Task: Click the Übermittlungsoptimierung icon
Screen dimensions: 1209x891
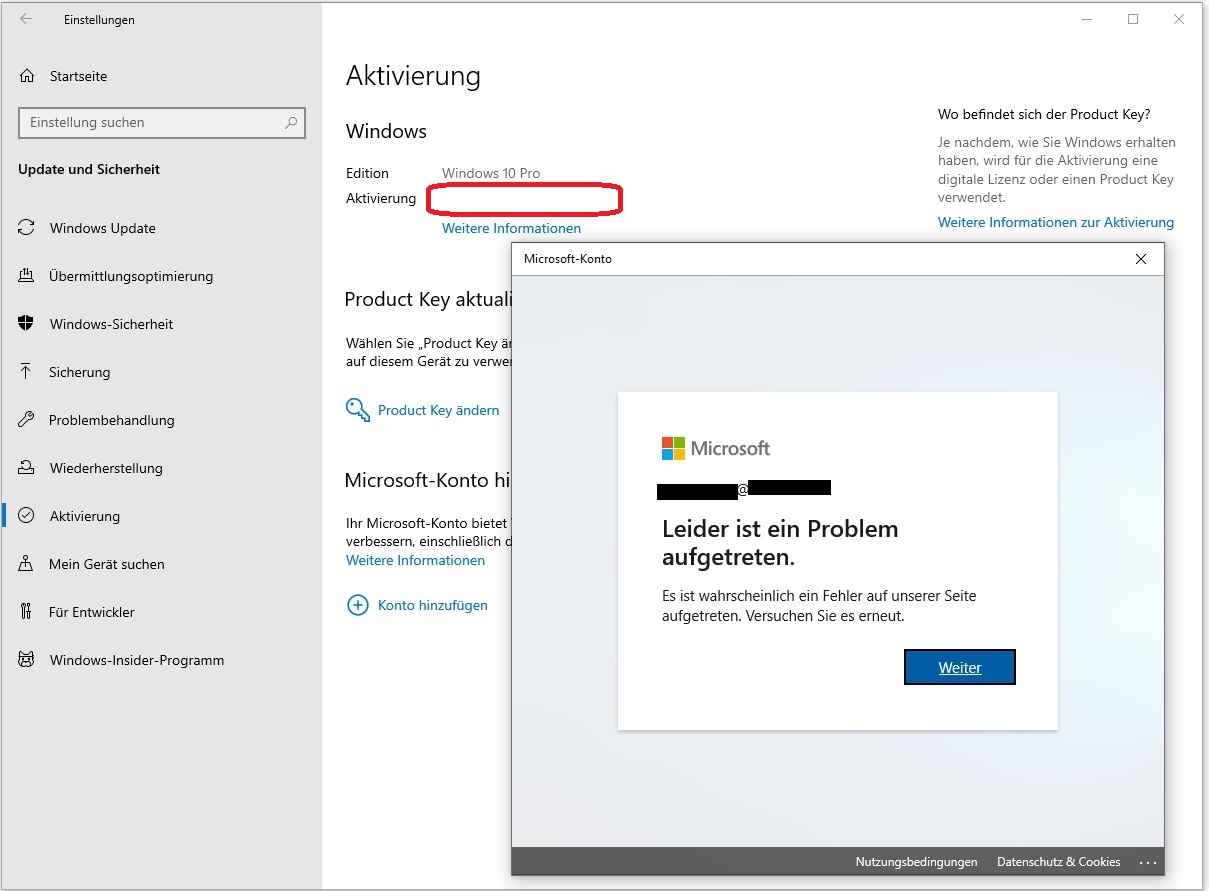Action: (27, 276)
